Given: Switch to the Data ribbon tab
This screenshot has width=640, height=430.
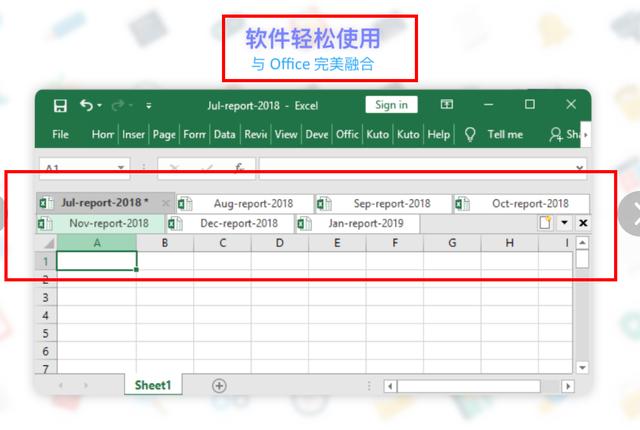Looking at the screenshot, I should coord(224,134).
